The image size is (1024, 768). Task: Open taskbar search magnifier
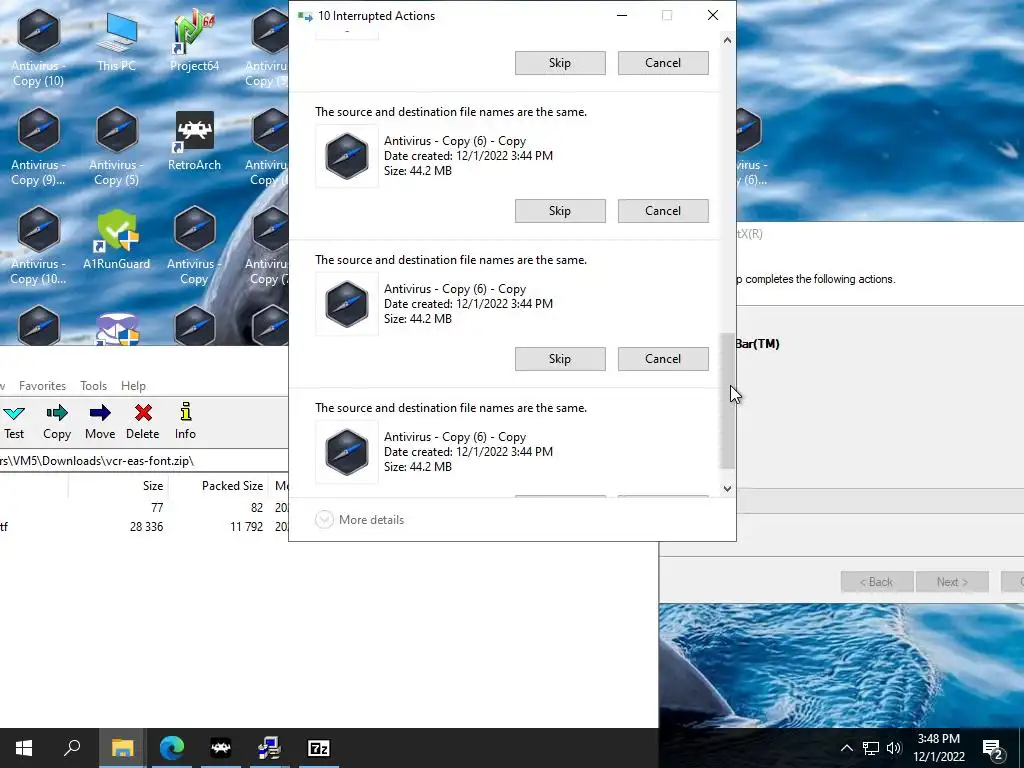point(72,748)
